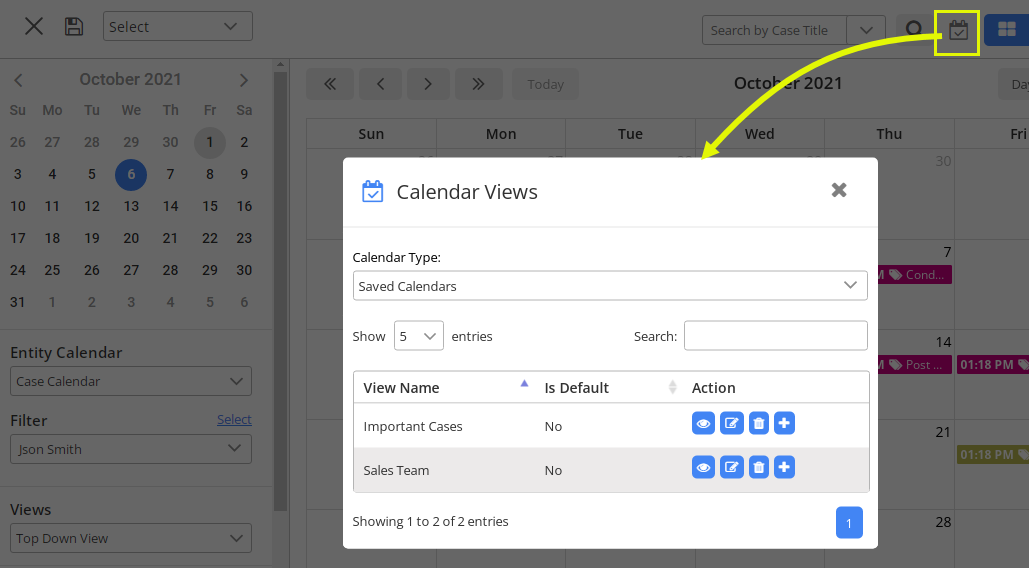Edit the Important Cases view
The image size is (1029, 568).
click(x=732, y=424)
